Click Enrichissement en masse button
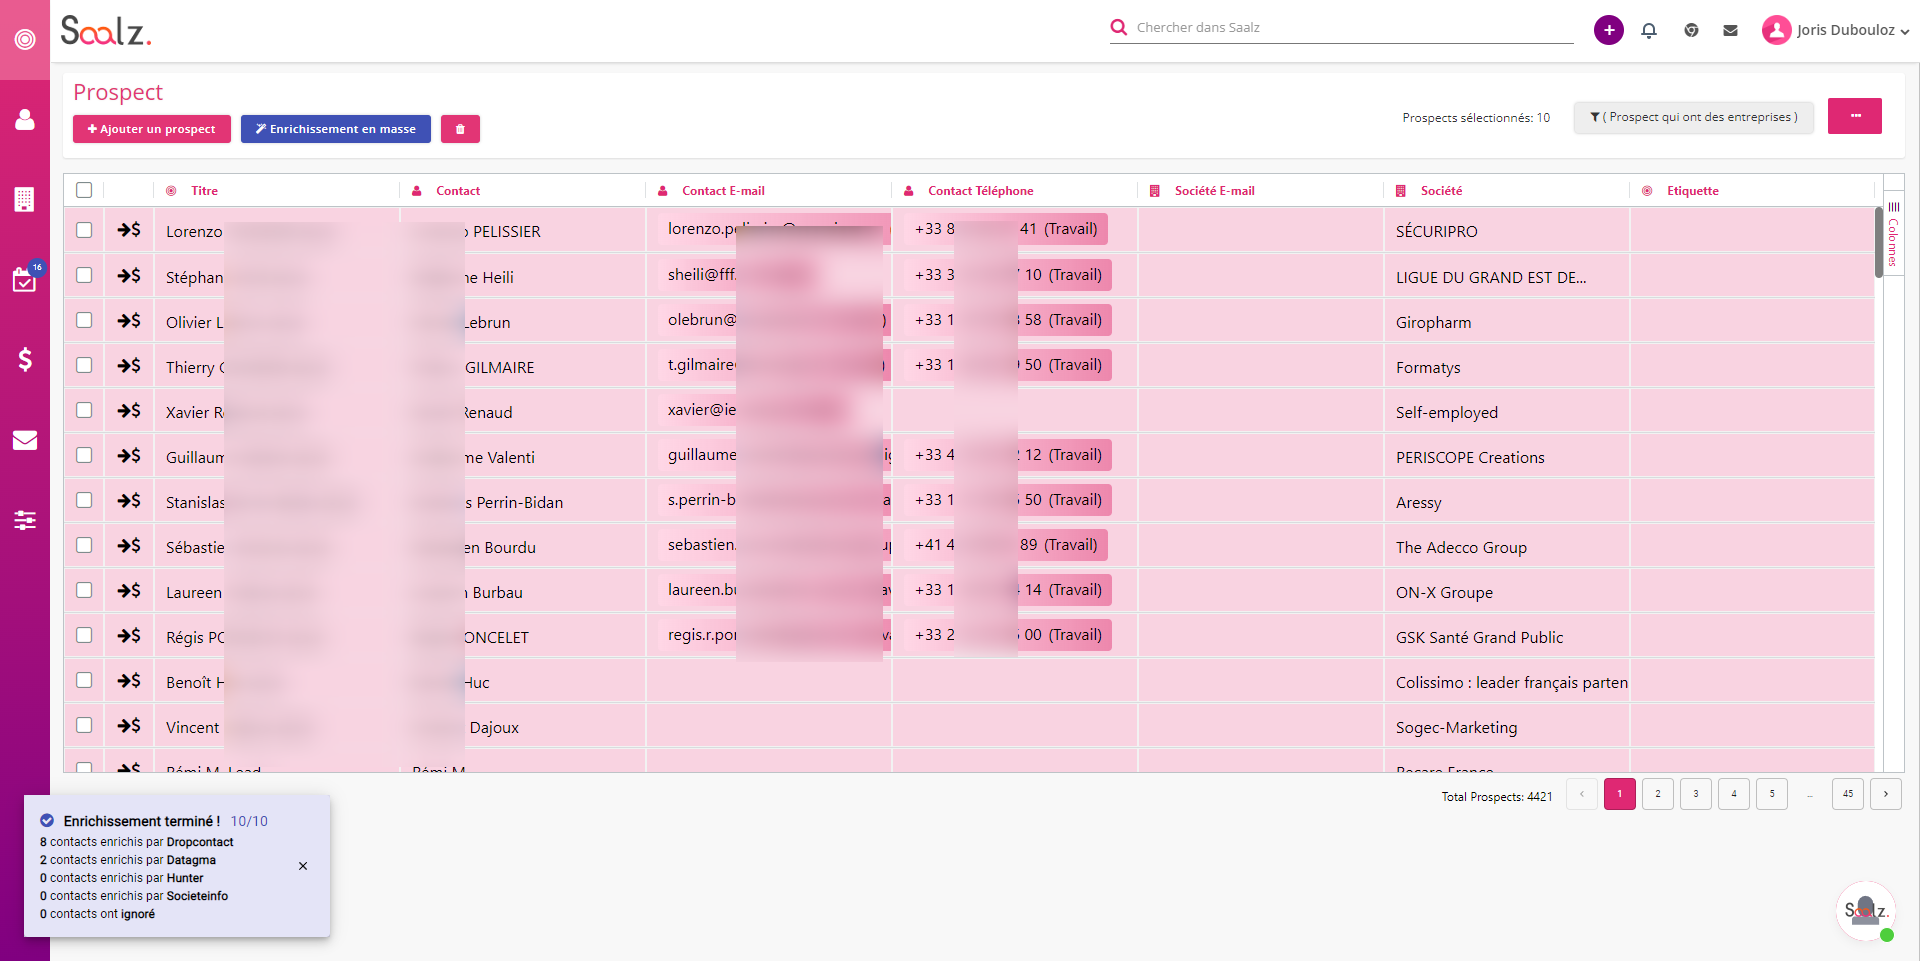 tap(336, 129)
